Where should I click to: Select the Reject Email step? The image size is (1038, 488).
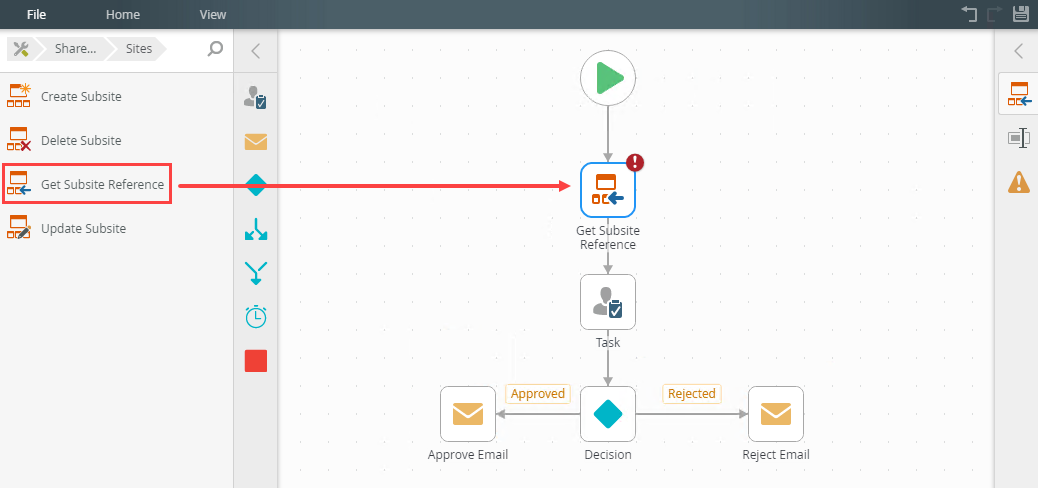click(776, 414)
